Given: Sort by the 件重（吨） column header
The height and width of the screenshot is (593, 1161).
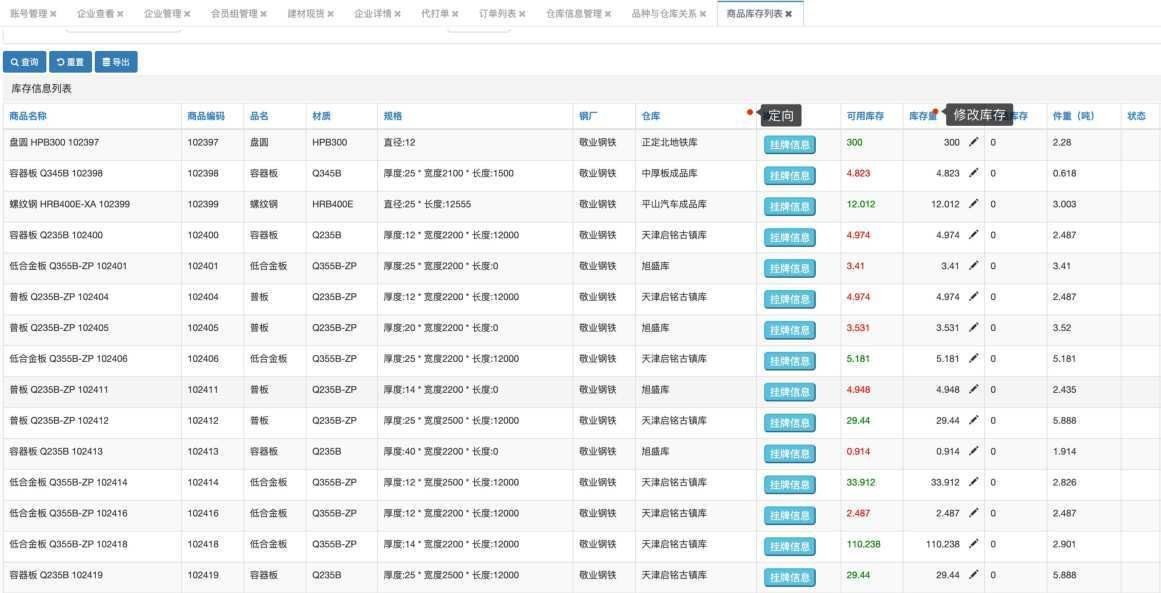Looking at the screenshot, I should (x=1073, y=116).
